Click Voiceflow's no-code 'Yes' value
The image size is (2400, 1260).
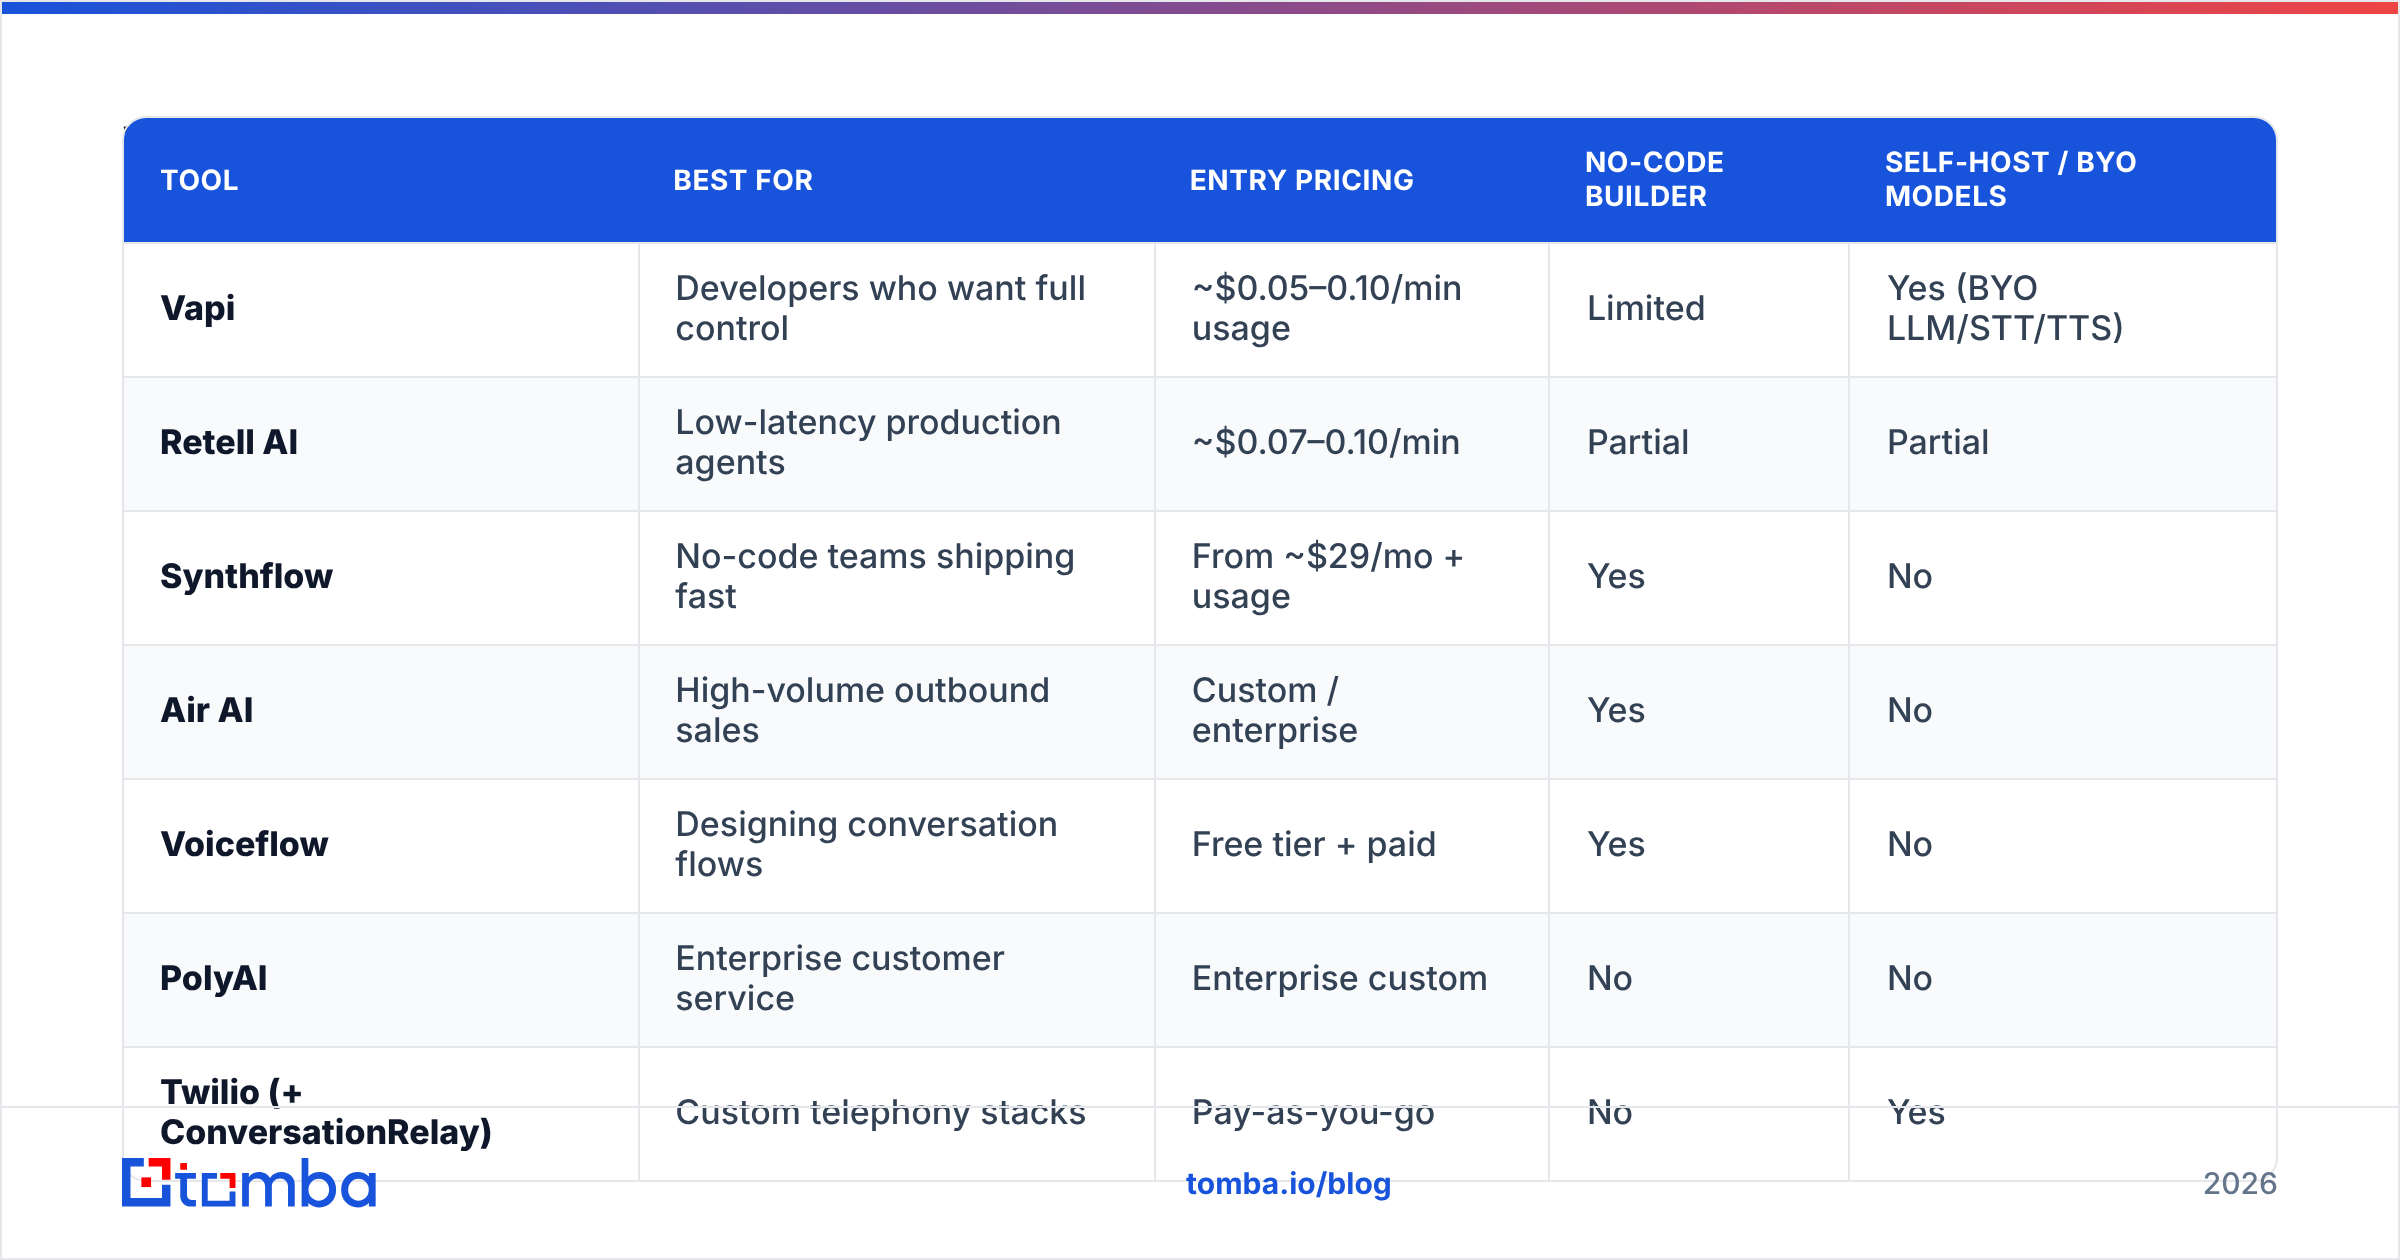[x=1615, y=844]
